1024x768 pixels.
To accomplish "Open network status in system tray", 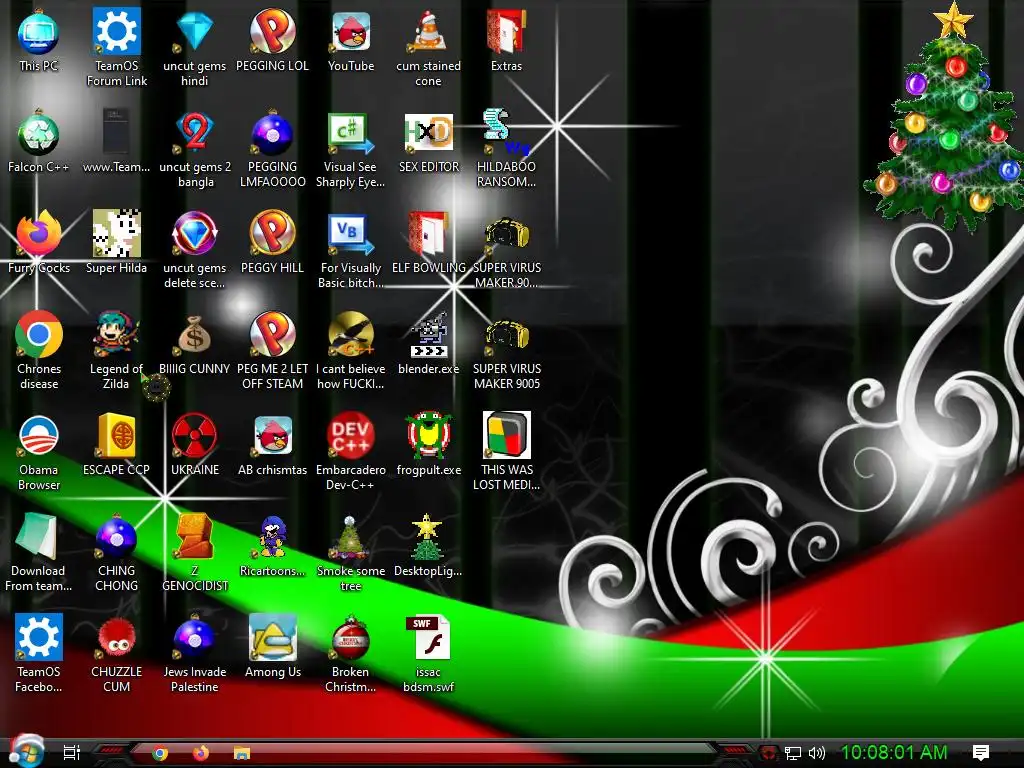I will click(793, 753).
